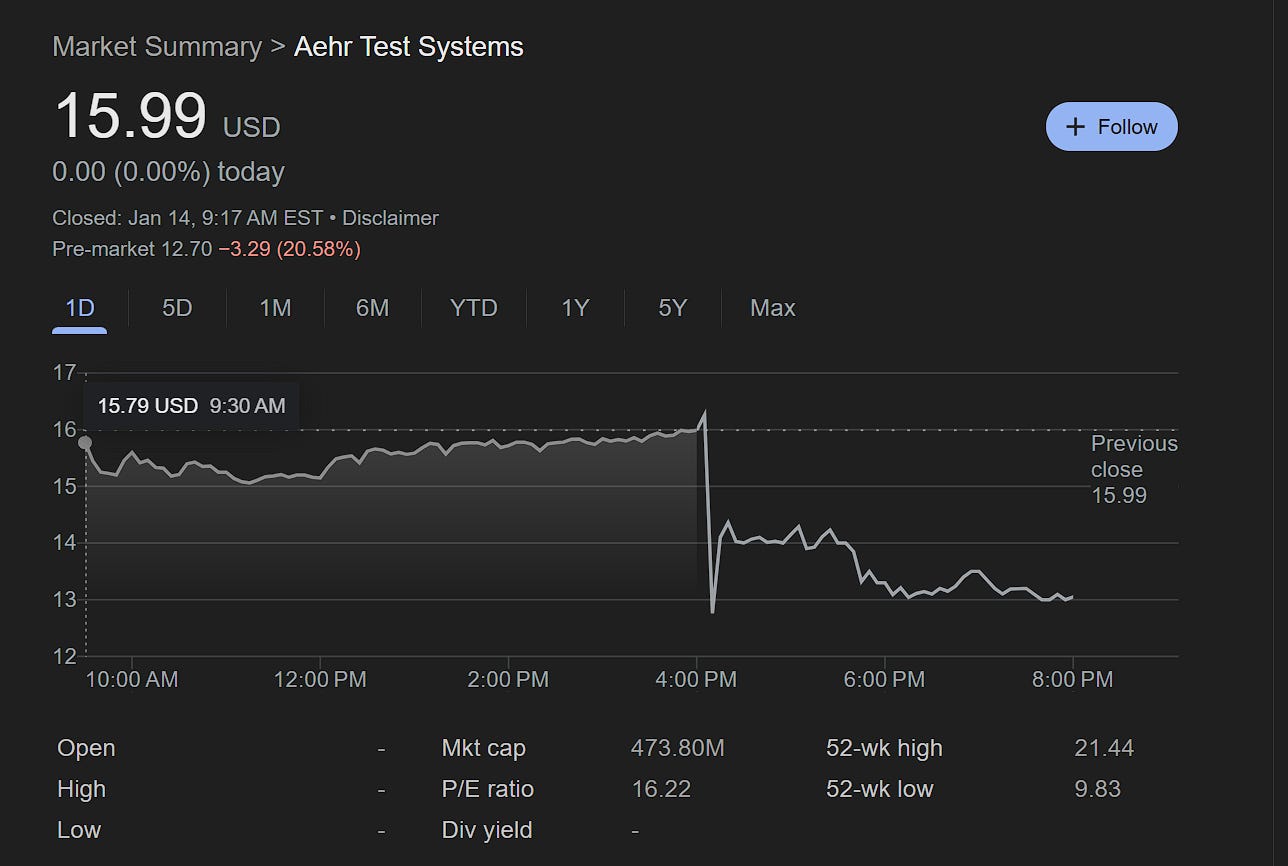The height and width of the screenshot is (866, 1288).
Task: Click the chart marker dot at 9:30 AM
Action: [x=85, y=443]
